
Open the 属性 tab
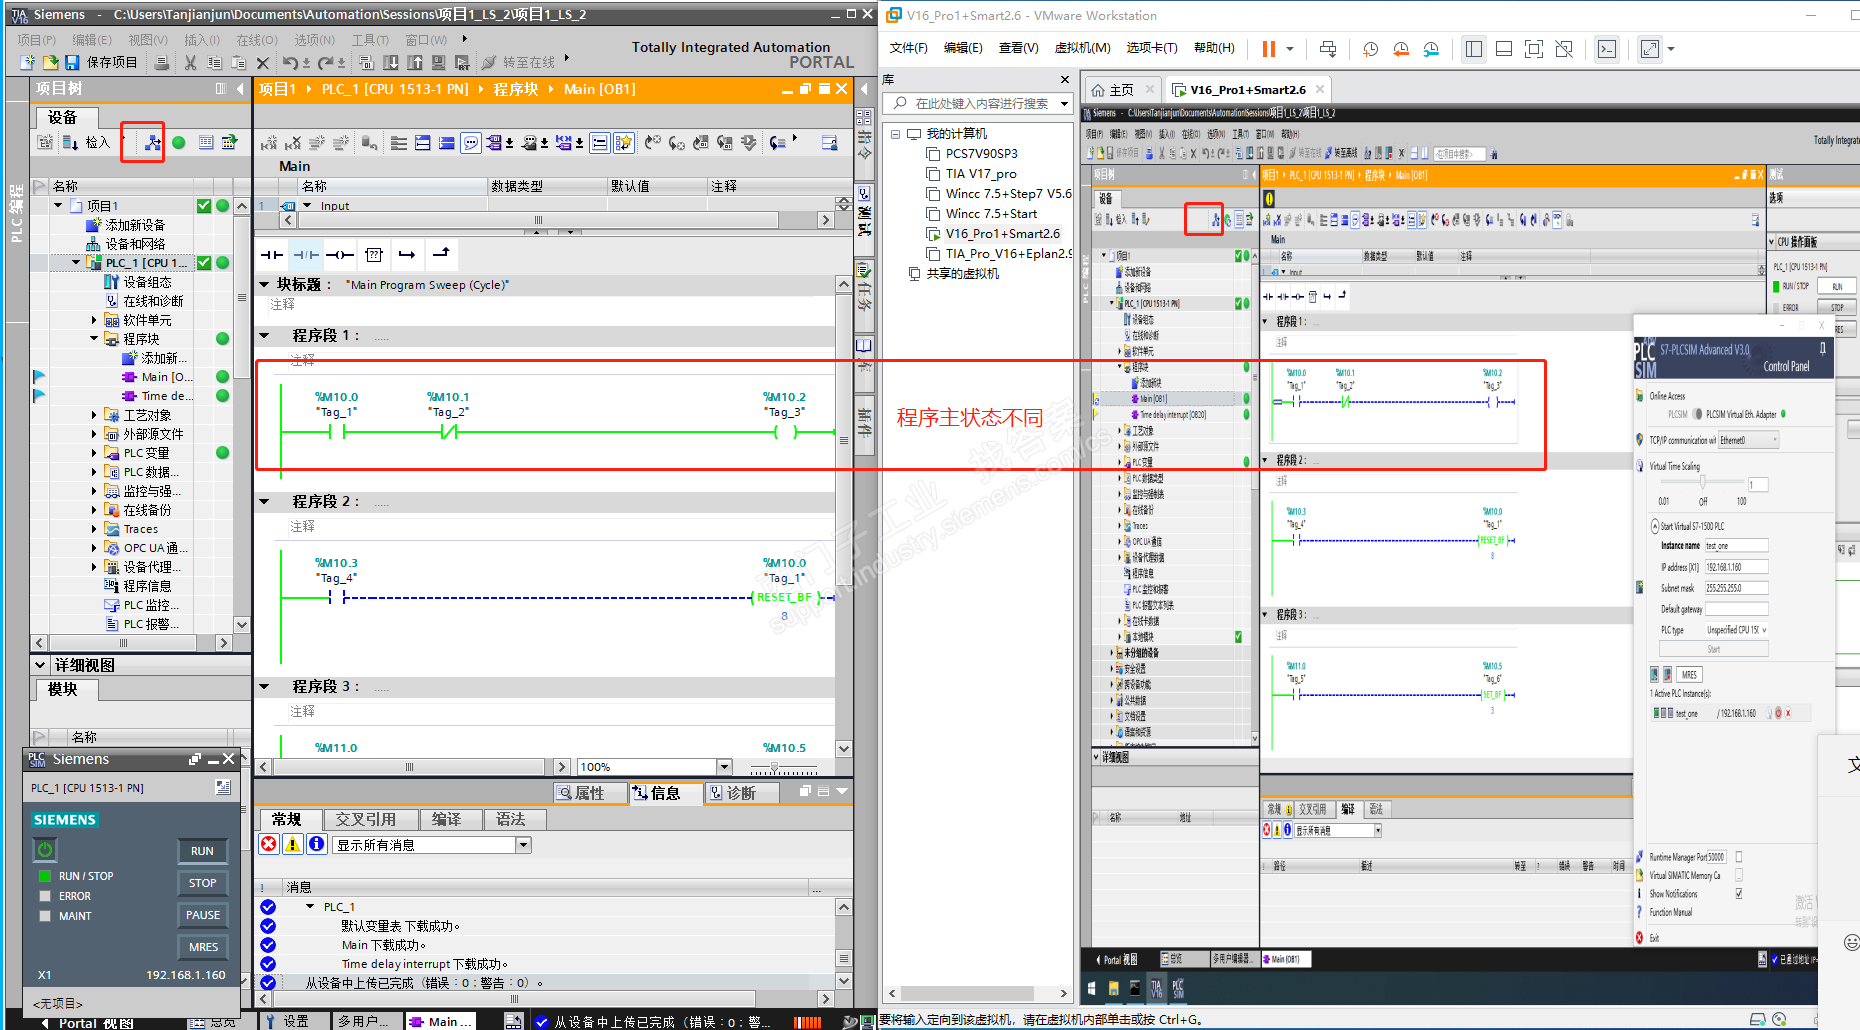click(x=589, y=793)
